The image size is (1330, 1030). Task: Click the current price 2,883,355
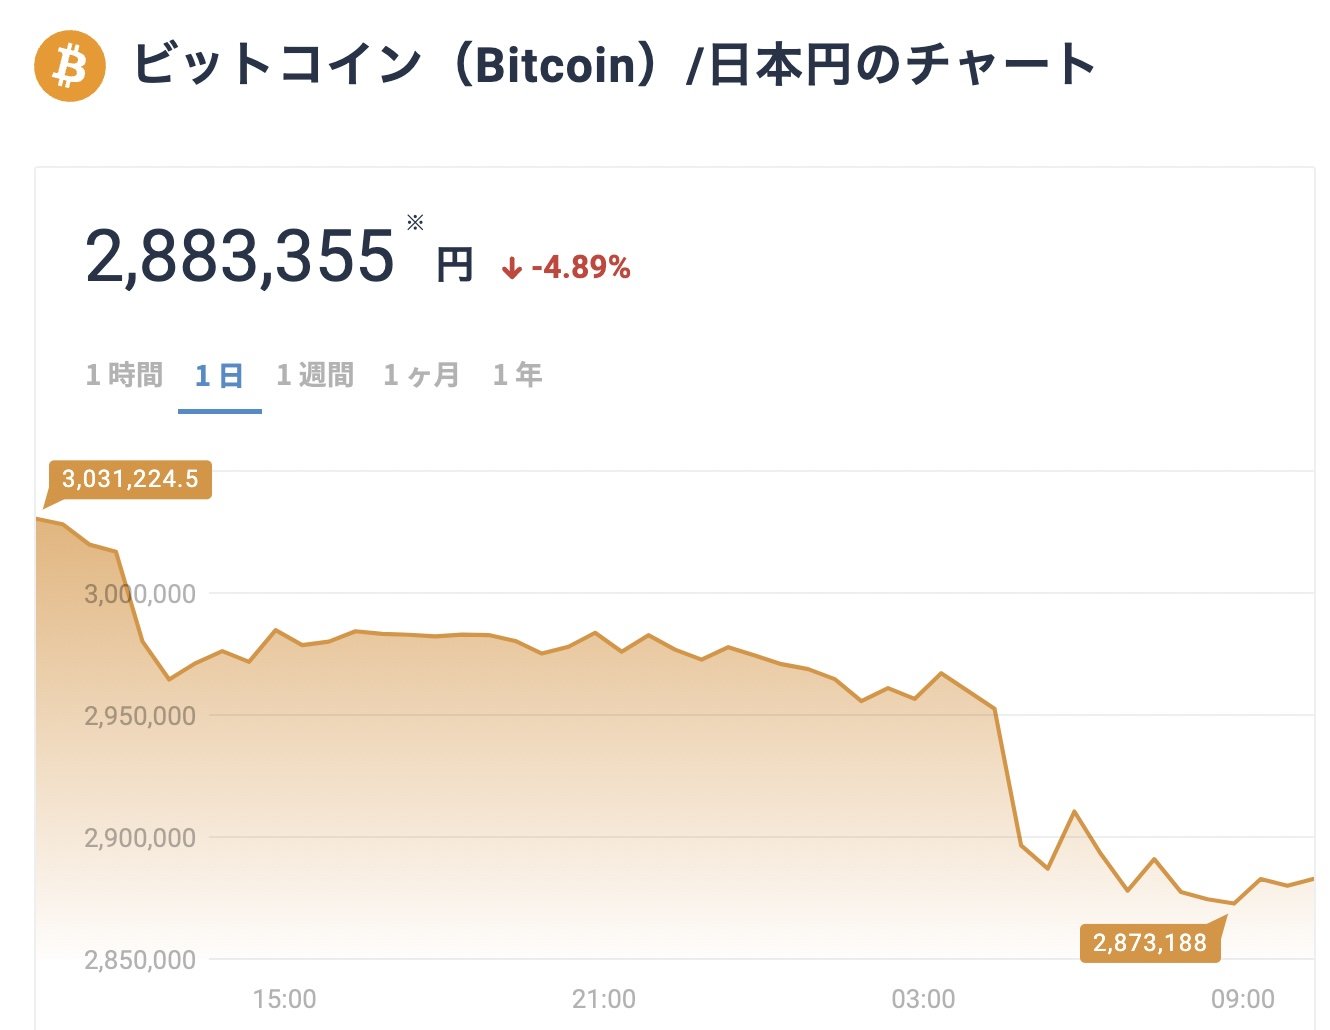[x=240, y=257]
